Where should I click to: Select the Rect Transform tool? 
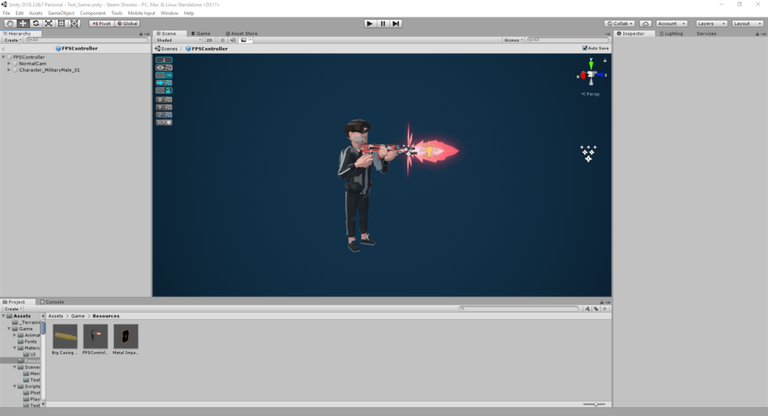tap(61, 24)
